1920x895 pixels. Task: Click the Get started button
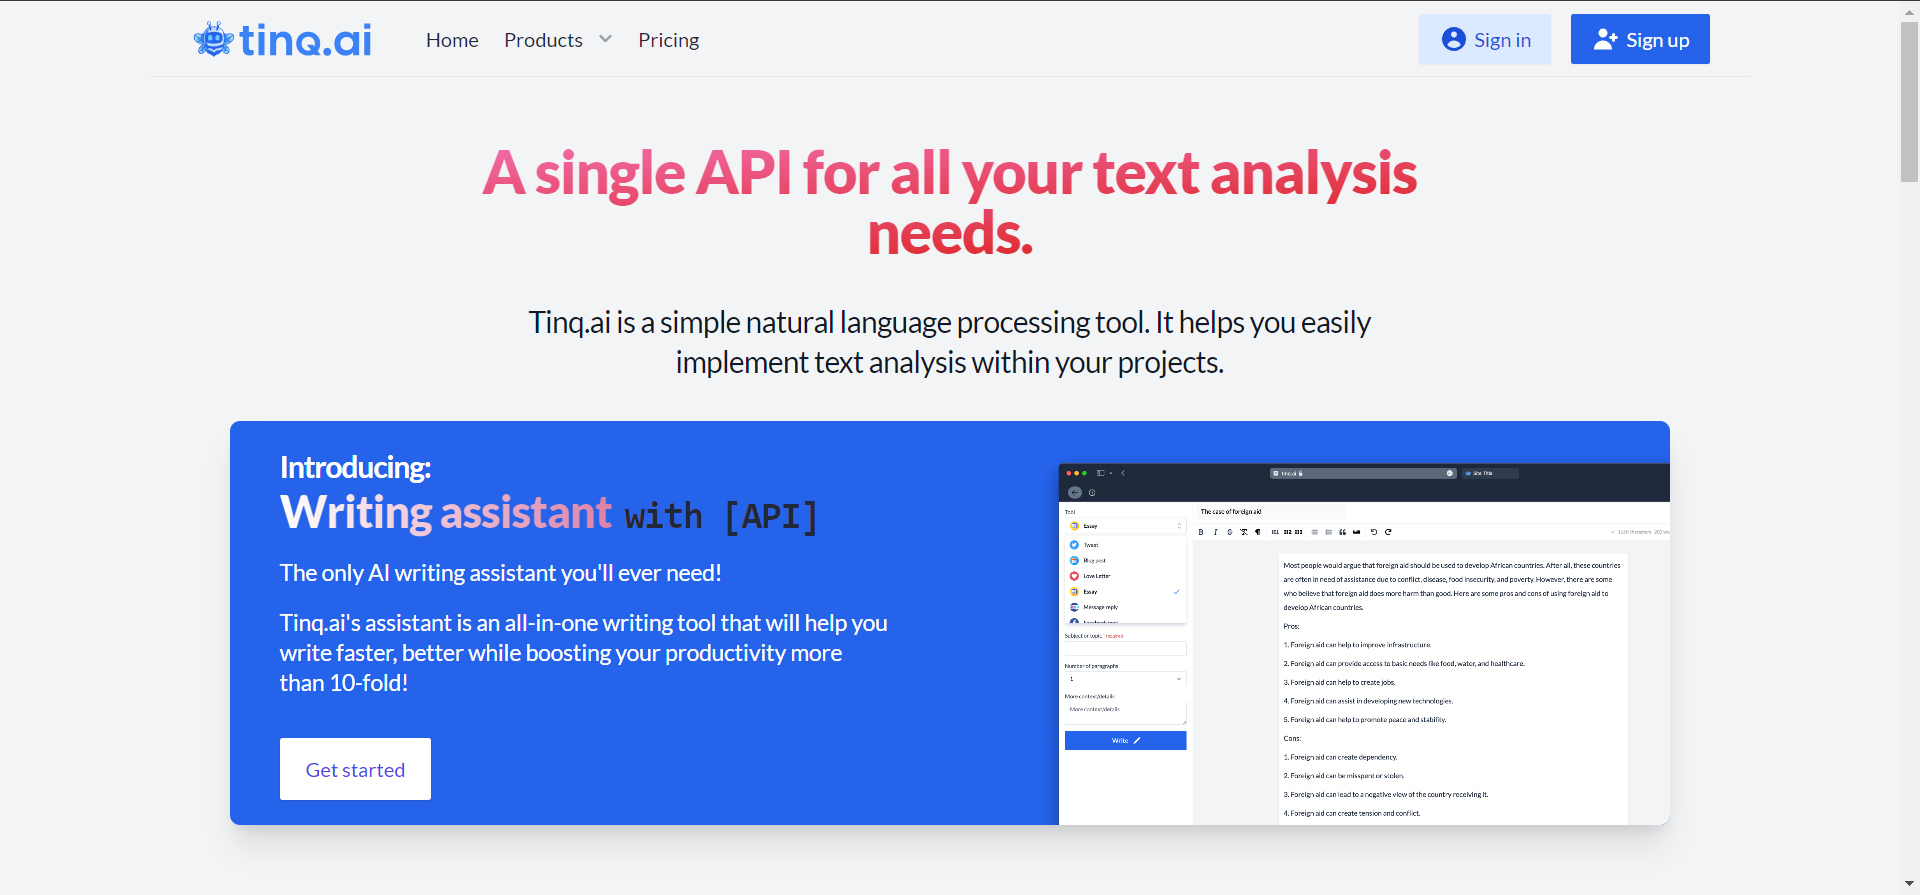(355, 769)
